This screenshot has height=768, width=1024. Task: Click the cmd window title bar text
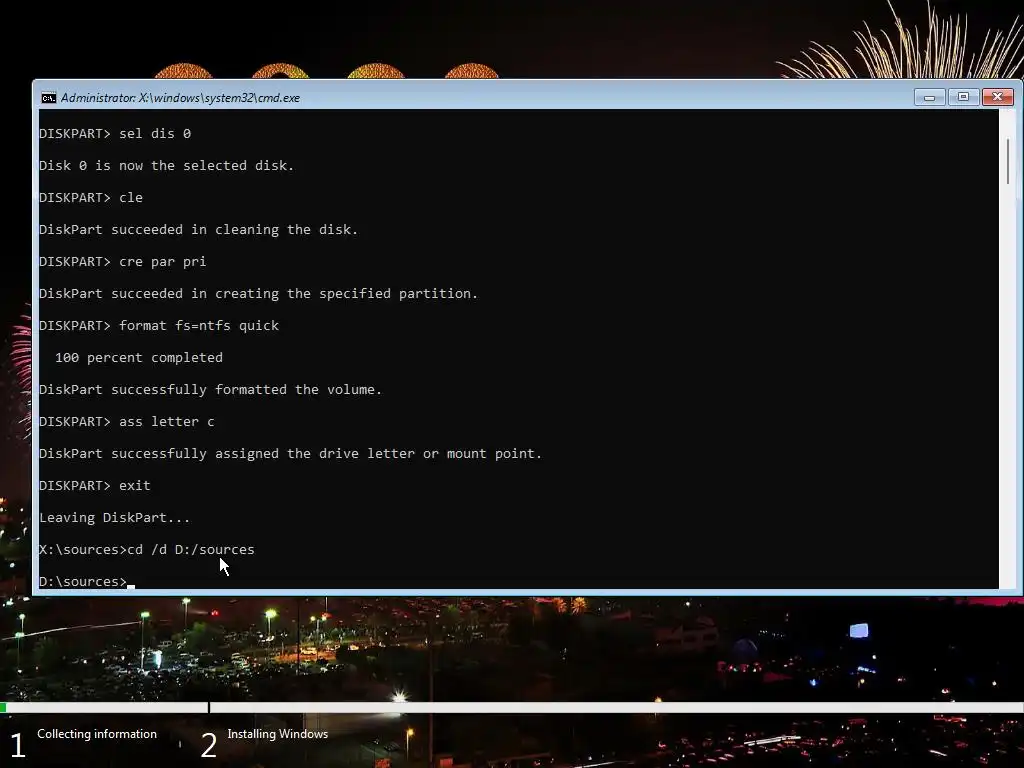(x=180, y=98)
